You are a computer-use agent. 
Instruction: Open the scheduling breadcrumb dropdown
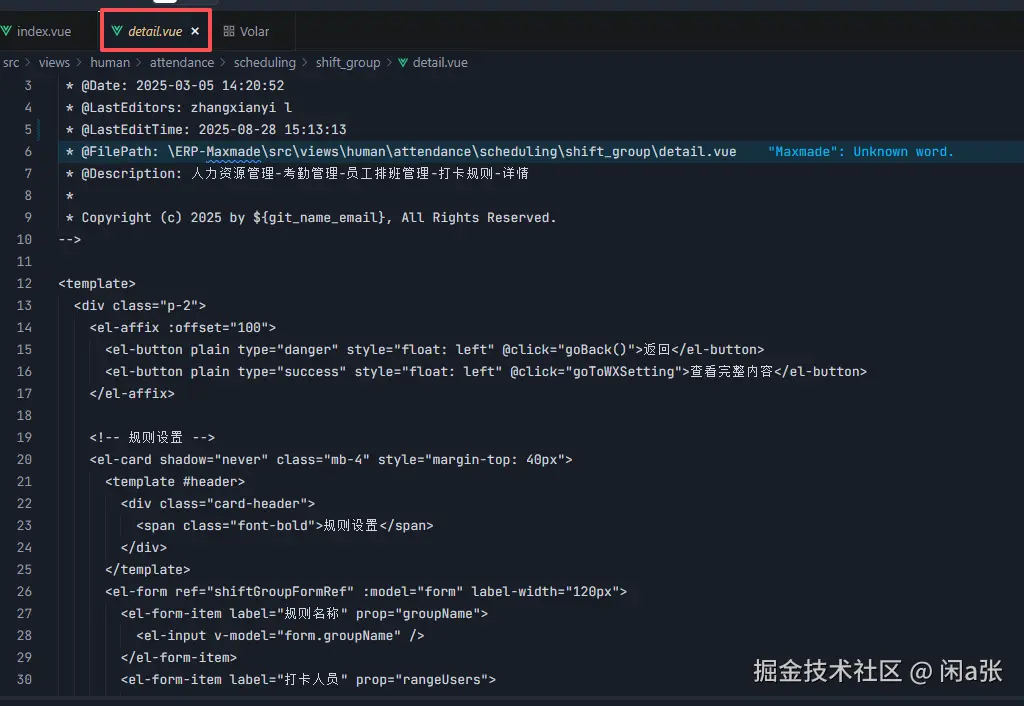pyautogui.click(x=264, y=62)
